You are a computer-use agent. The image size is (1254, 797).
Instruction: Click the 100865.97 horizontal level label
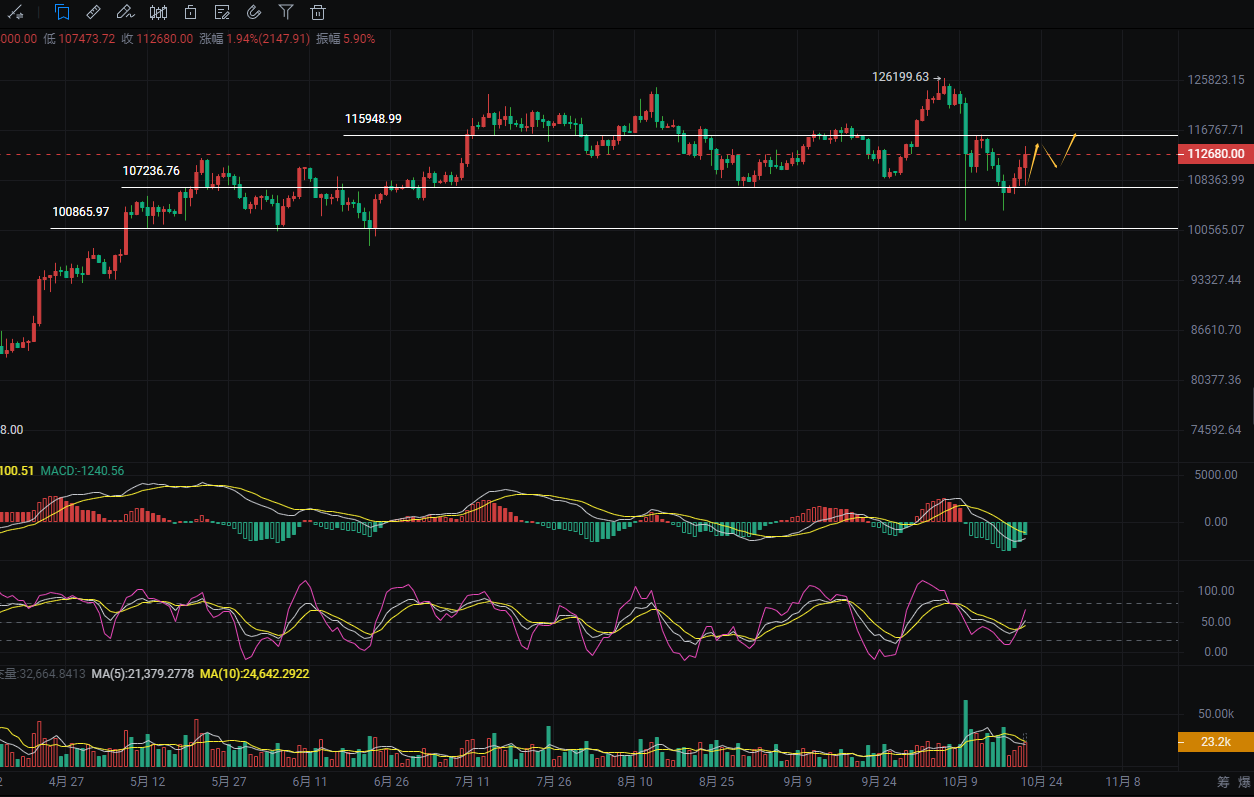[x=81, y=212]
